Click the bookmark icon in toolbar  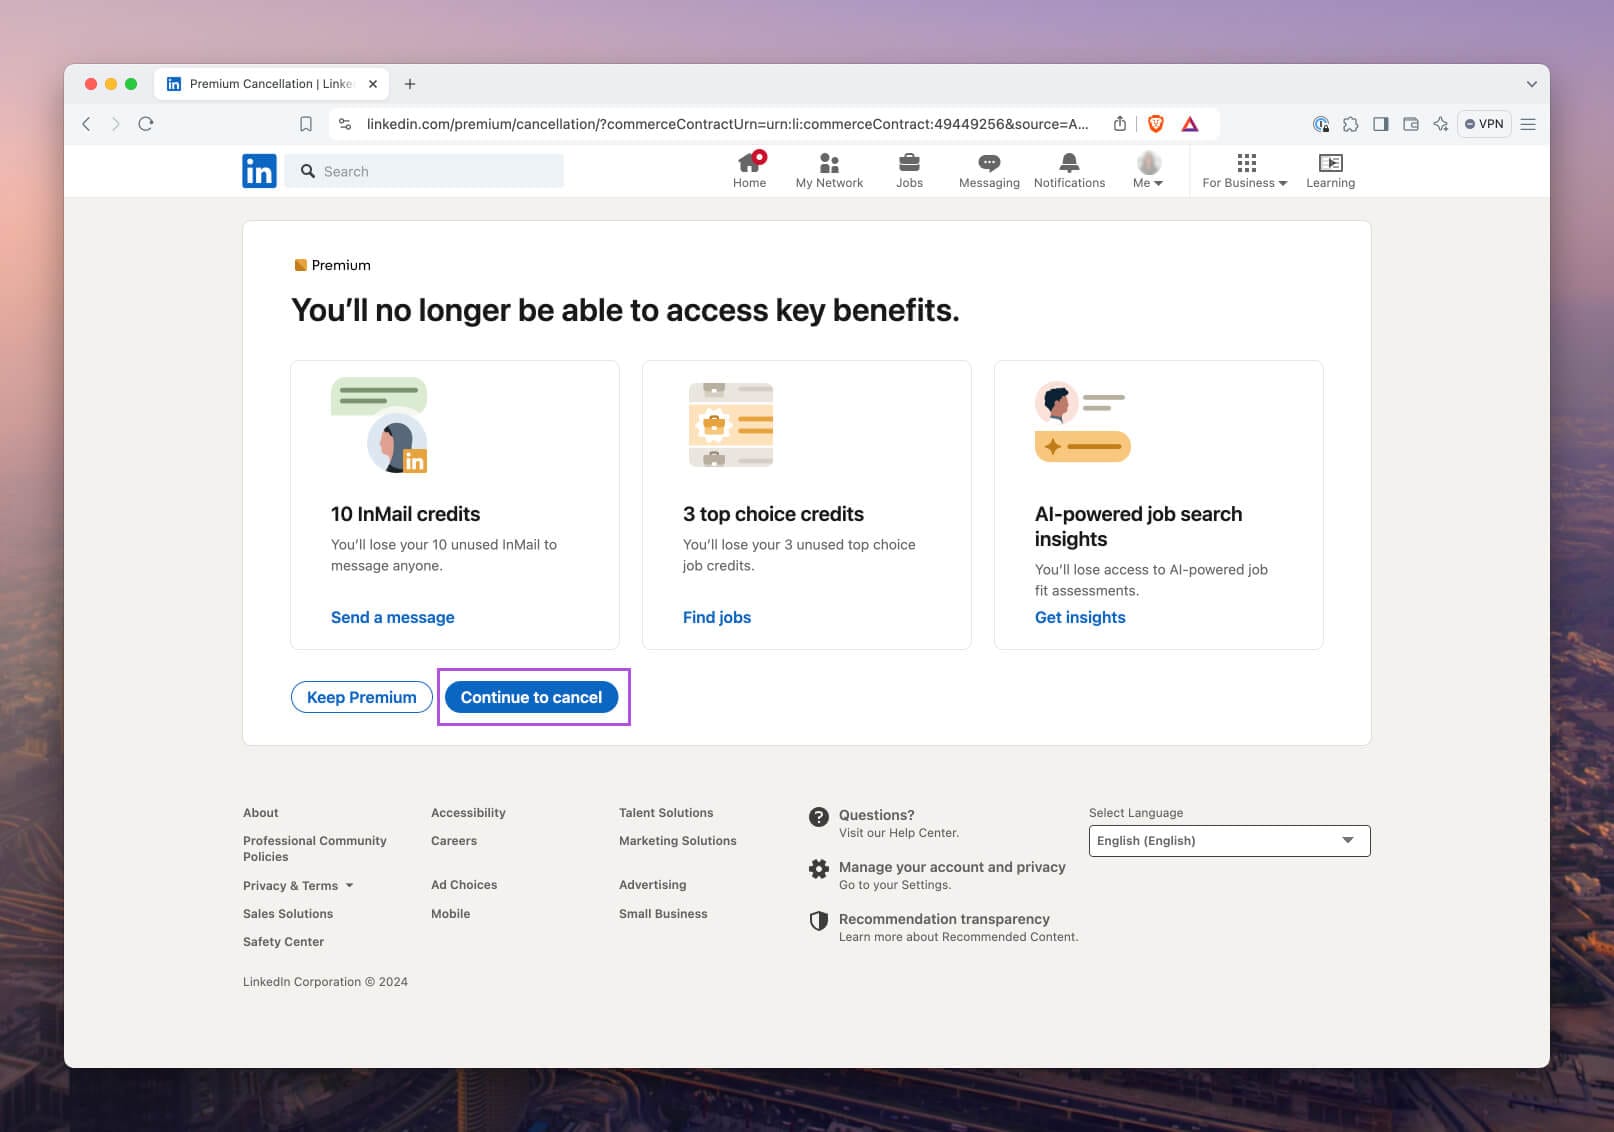tap(306, 124)
